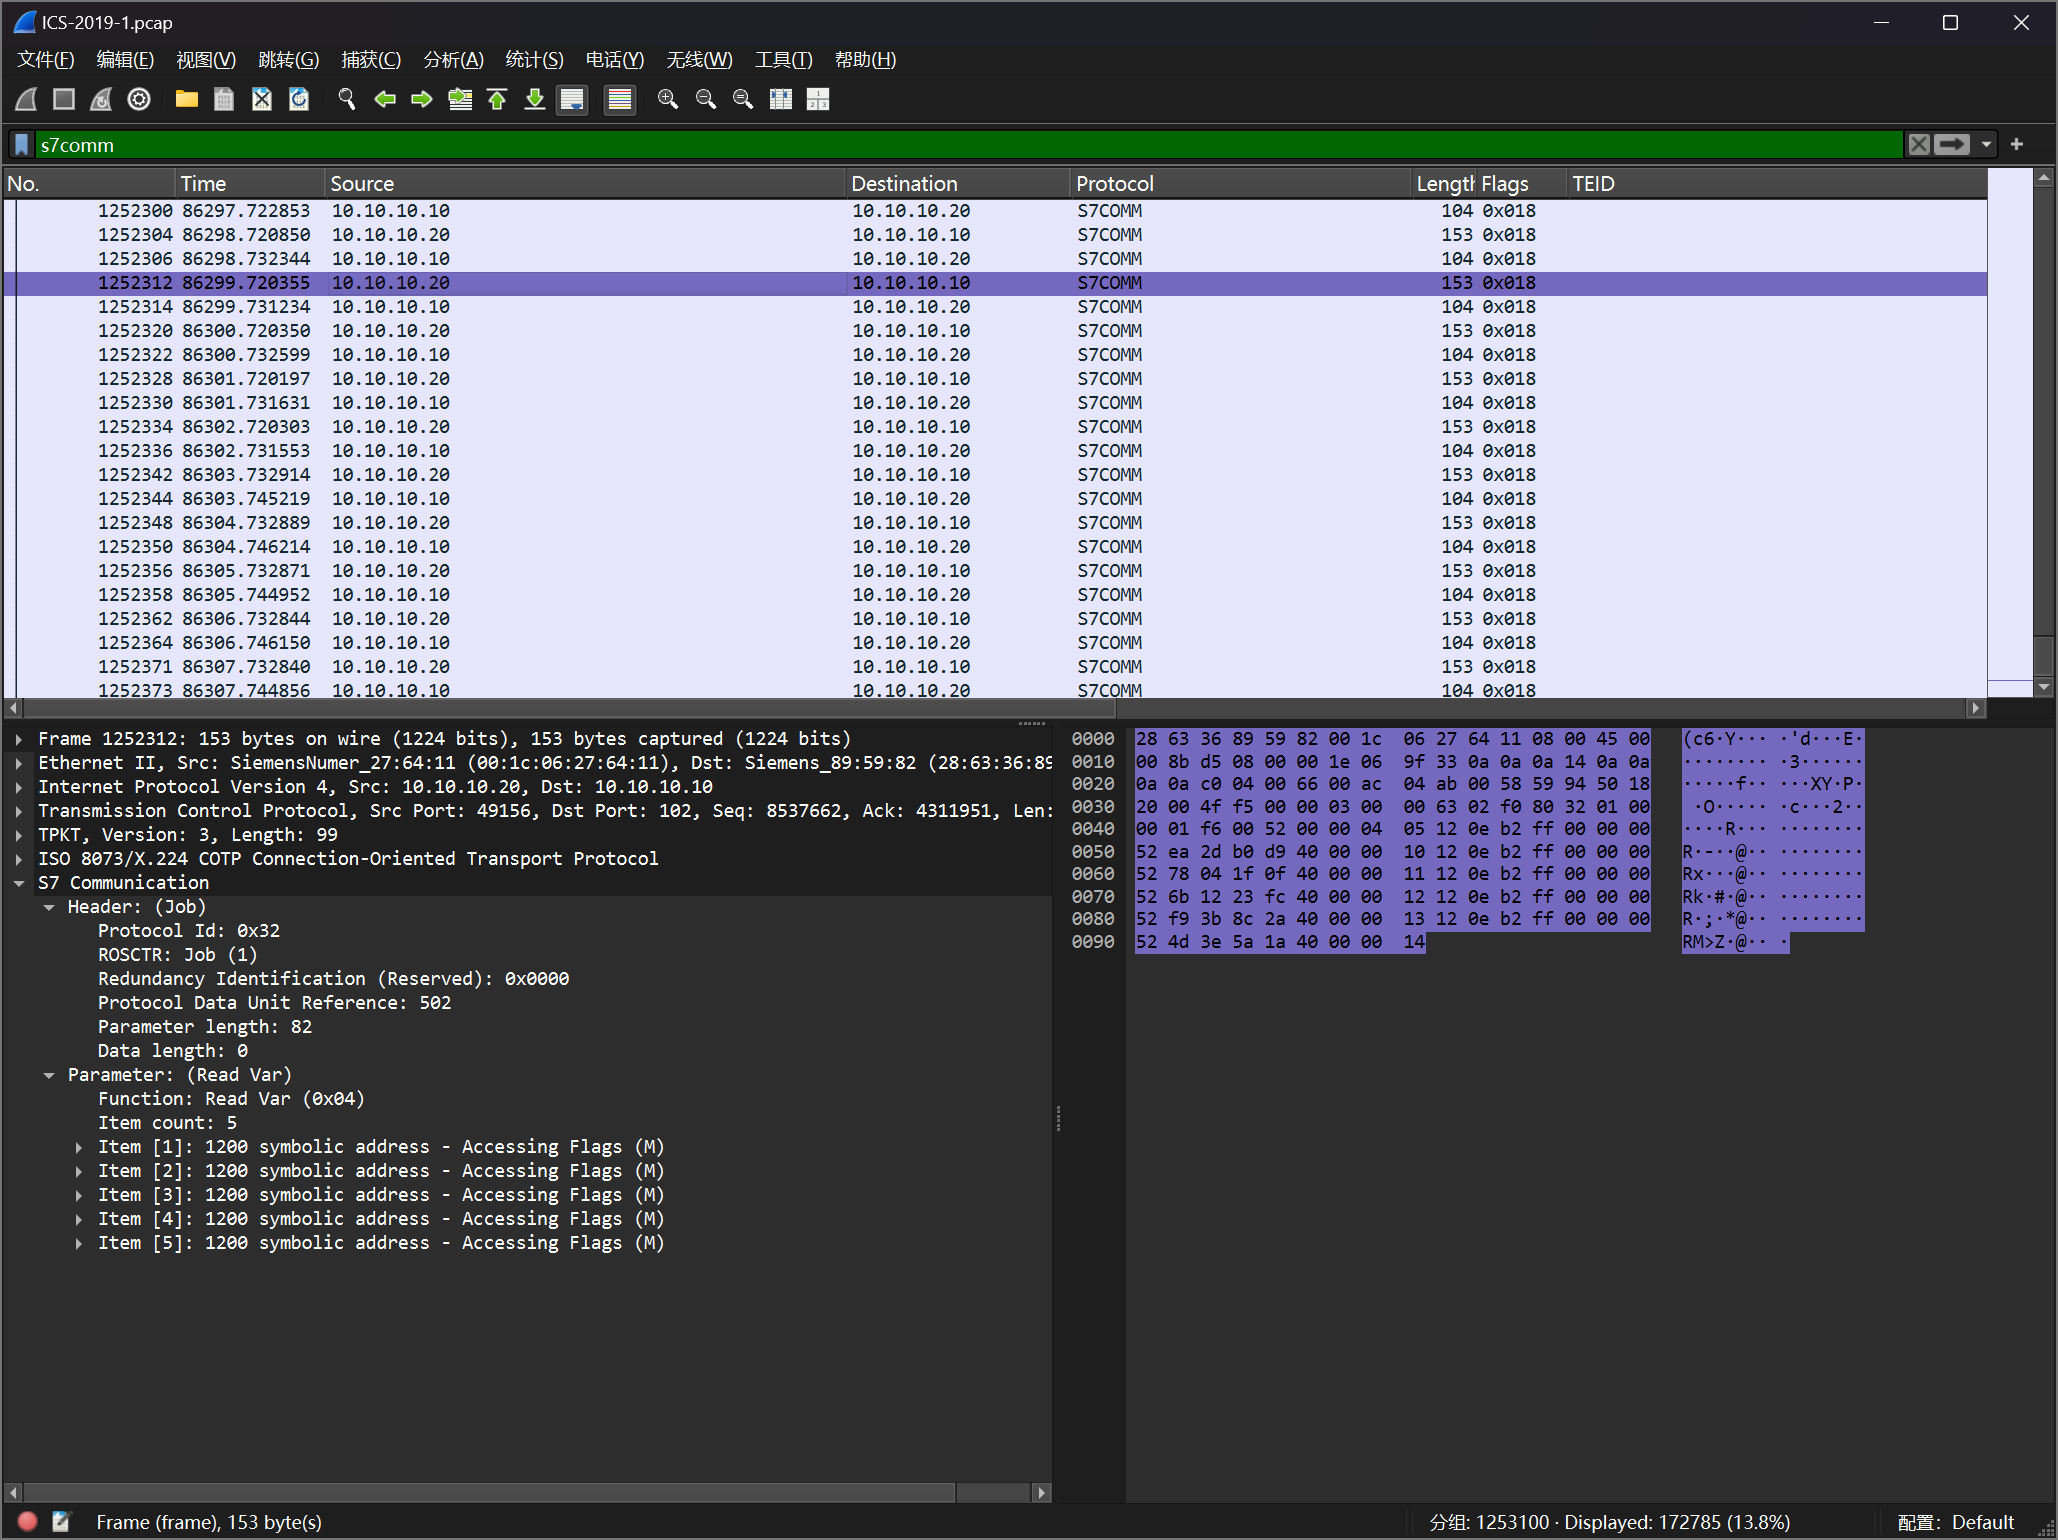Viewport: 2058px width, 1540px height.
Task: Sort packets by the Time column header
Action: click(x=250, y=184)
